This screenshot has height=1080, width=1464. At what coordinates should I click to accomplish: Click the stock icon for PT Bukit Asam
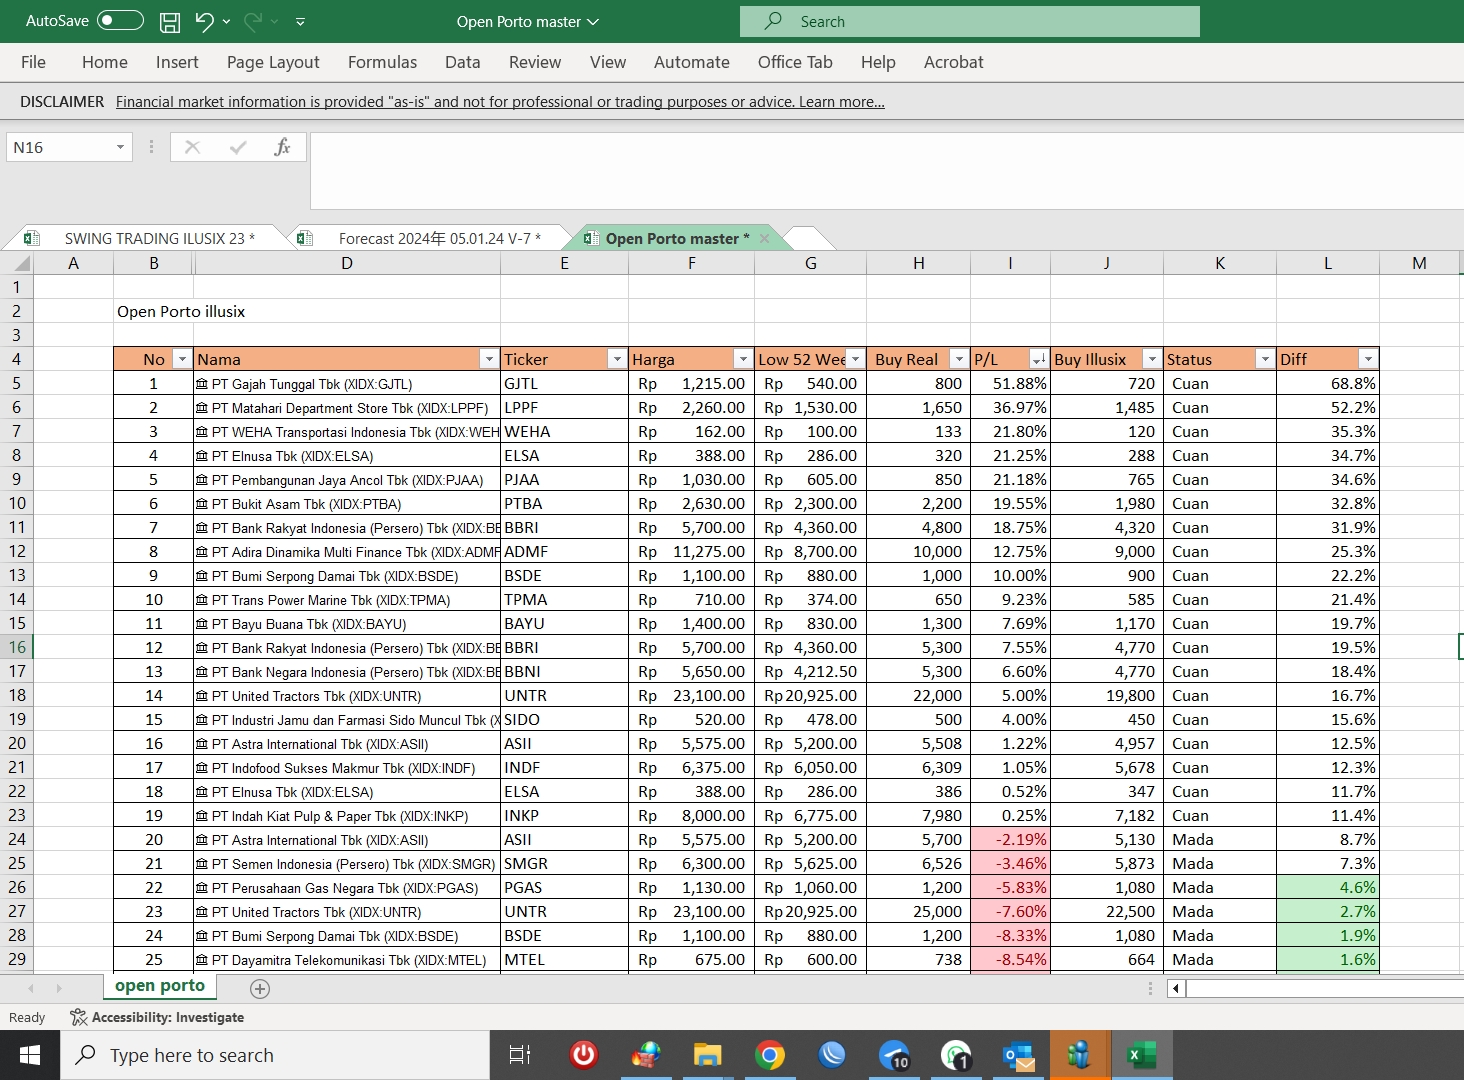[202, 504]
